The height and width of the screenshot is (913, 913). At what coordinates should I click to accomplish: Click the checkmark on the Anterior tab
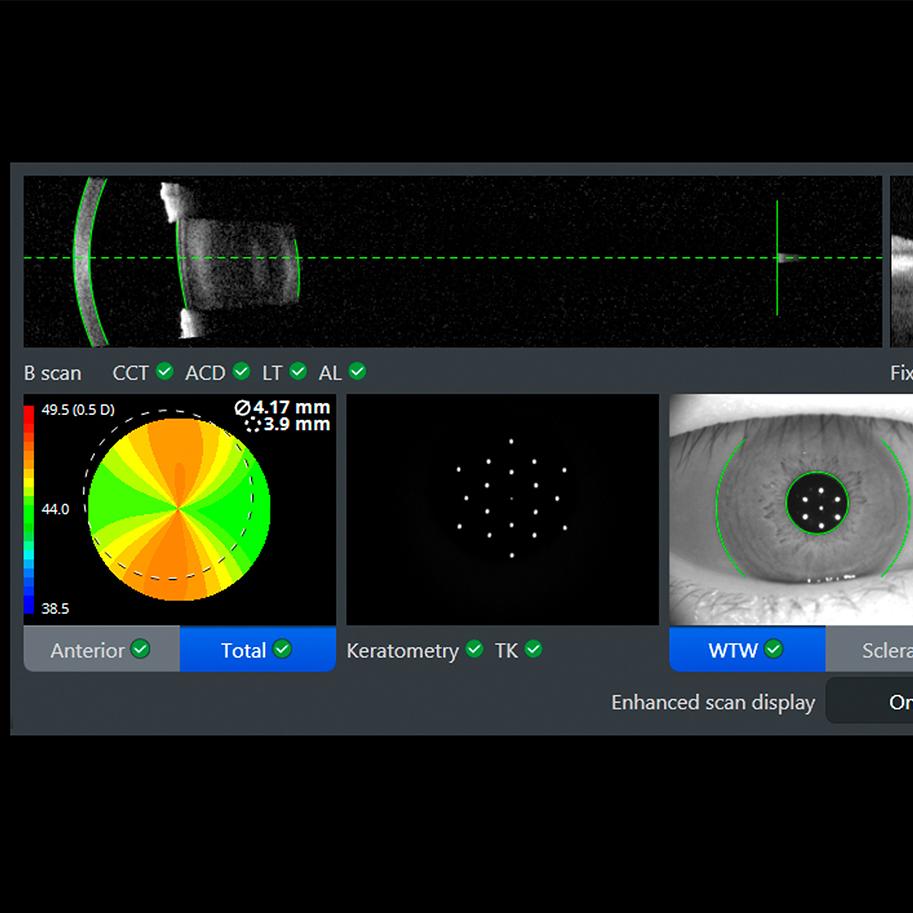[x=138, y=650]
